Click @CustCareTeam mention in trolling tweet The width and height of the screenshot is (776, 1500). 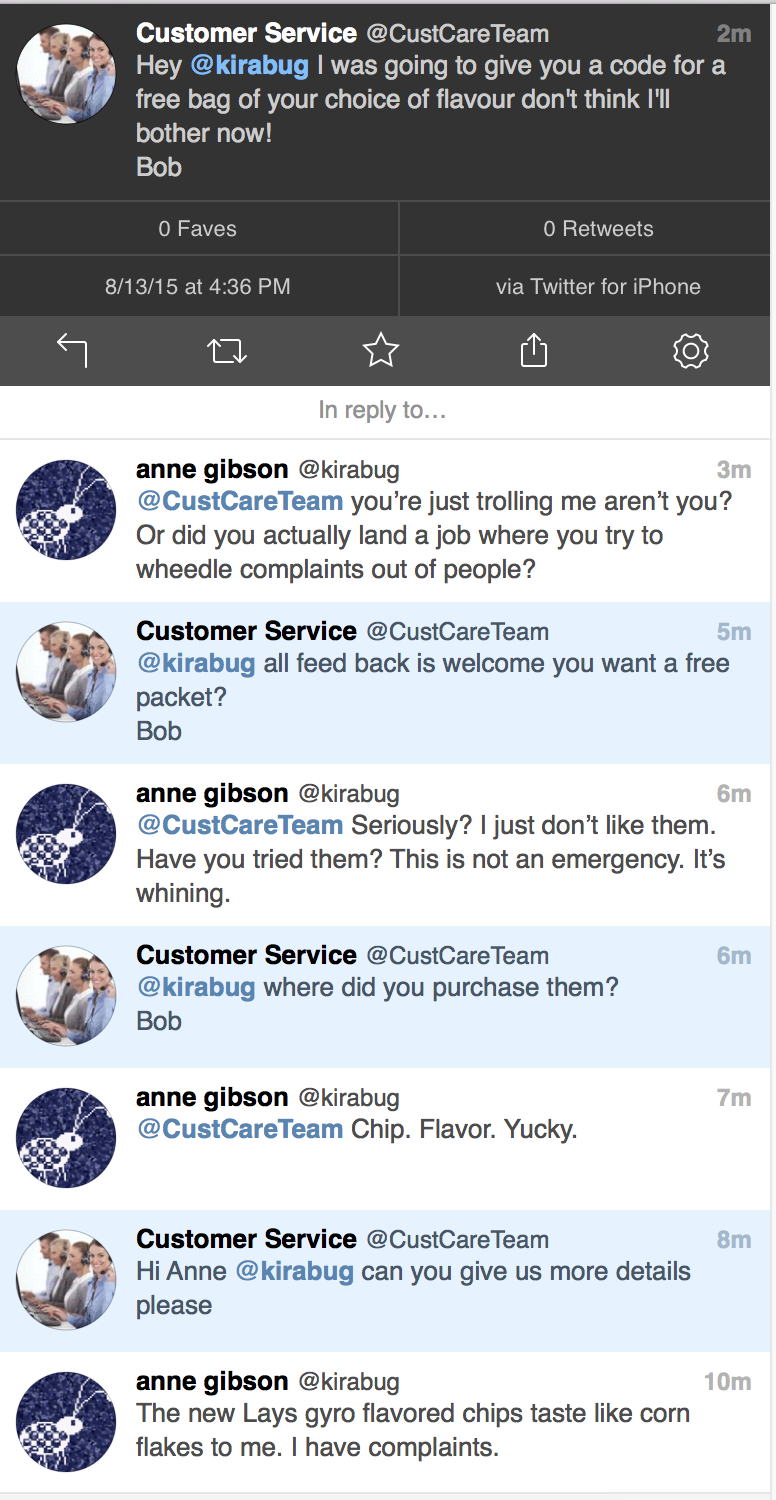(x=240, y=501)
